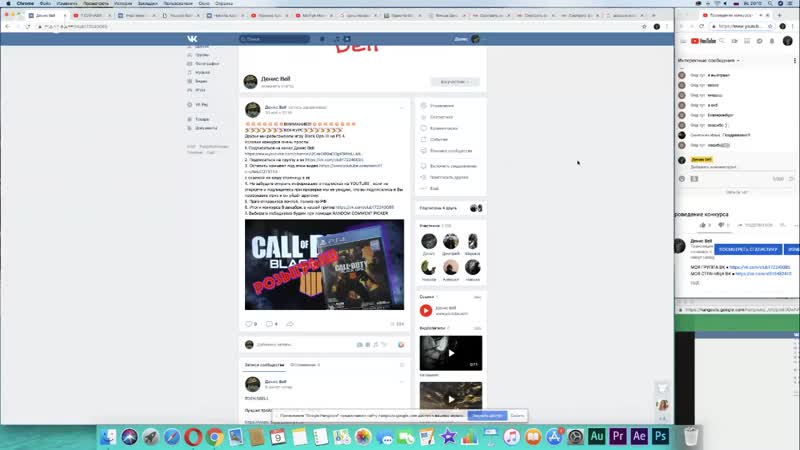Viewport: 800px width, 450px height.
Task: Bookmark page with star in left Chrome window
Action: 644,27
